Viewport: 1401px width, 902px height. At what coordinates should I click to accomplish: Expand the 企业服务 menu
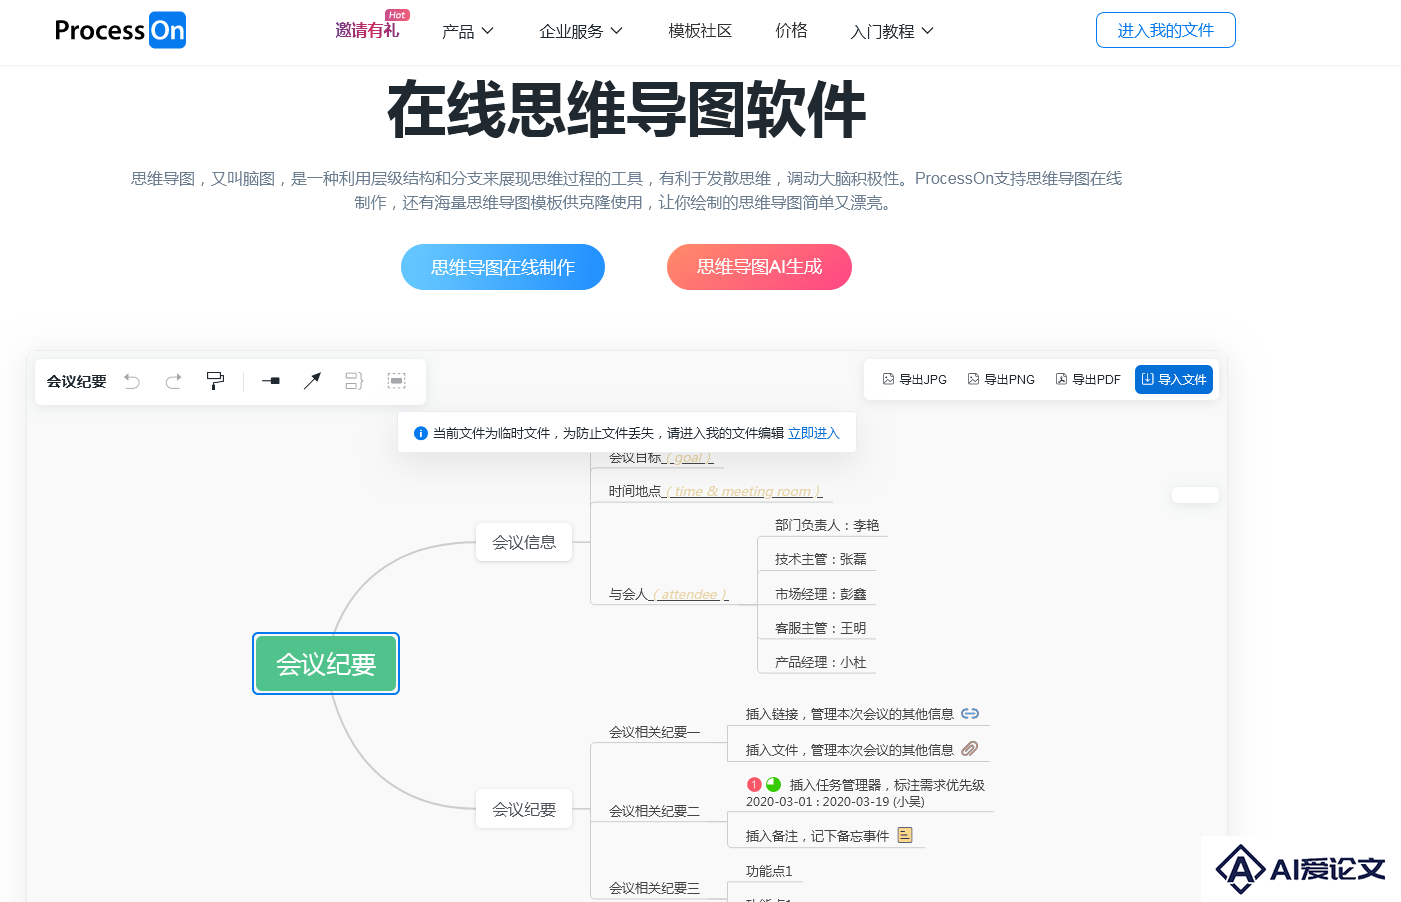pos(581,31)
